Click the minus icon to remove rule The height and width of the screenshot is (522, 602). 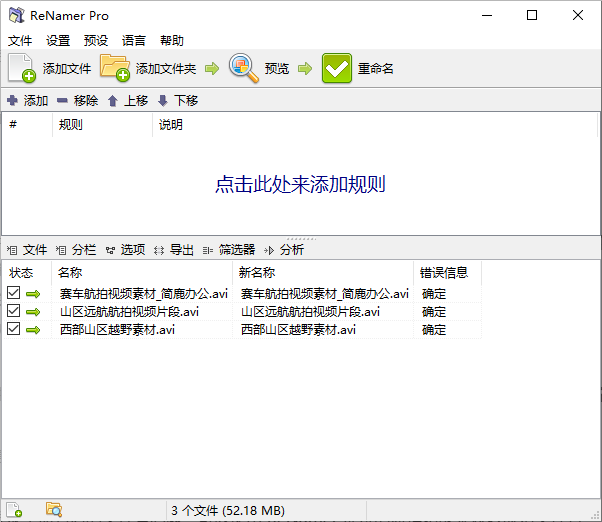(62, 101)
